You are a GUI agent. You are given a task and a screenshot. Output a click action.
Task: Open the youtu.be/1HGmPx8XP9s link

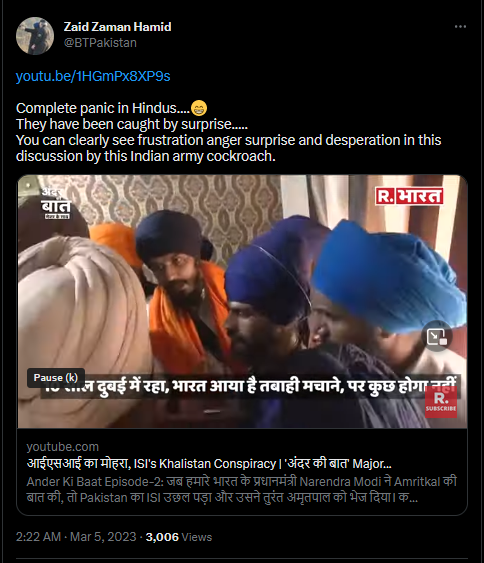tap(93, 76)
